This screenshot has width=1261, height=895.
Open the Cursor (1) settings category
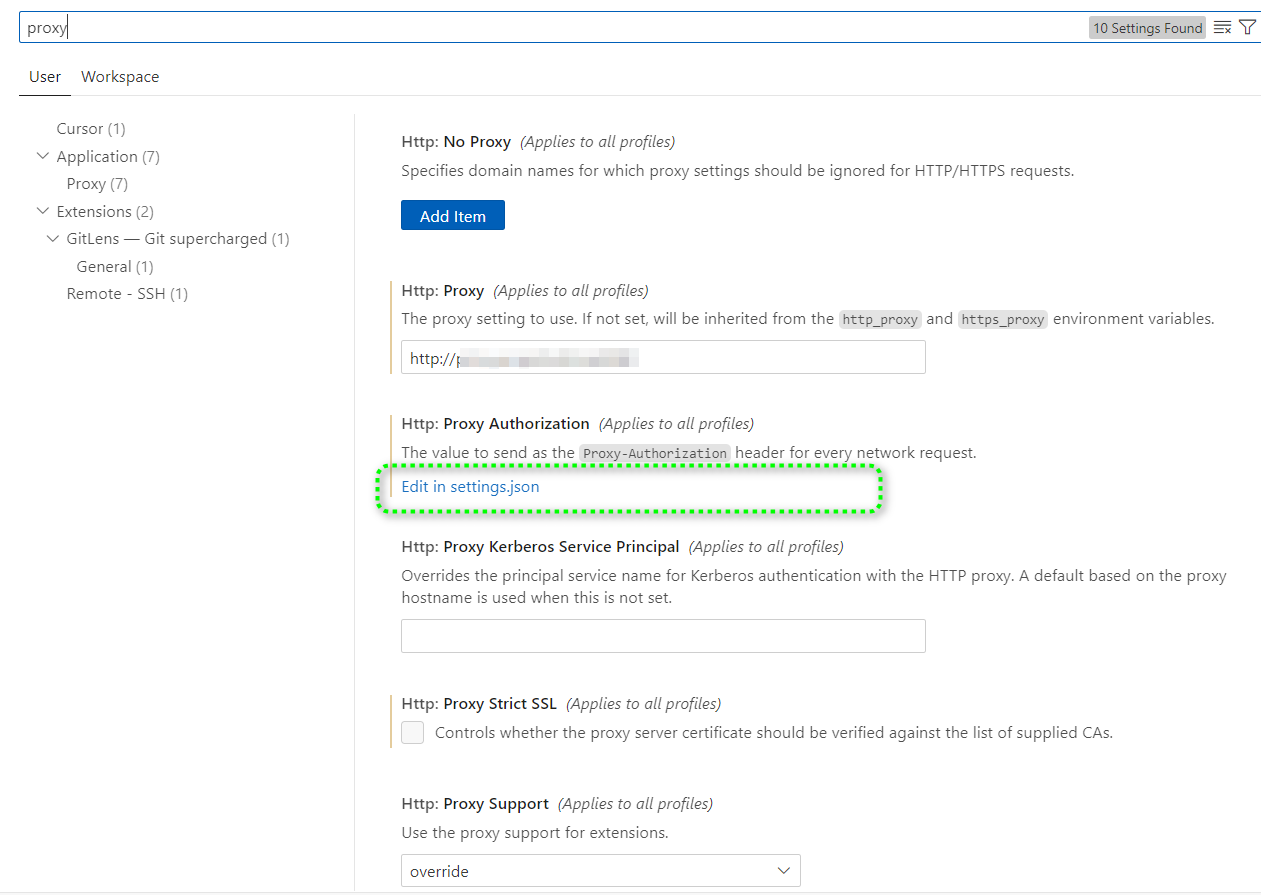[91, 129]
